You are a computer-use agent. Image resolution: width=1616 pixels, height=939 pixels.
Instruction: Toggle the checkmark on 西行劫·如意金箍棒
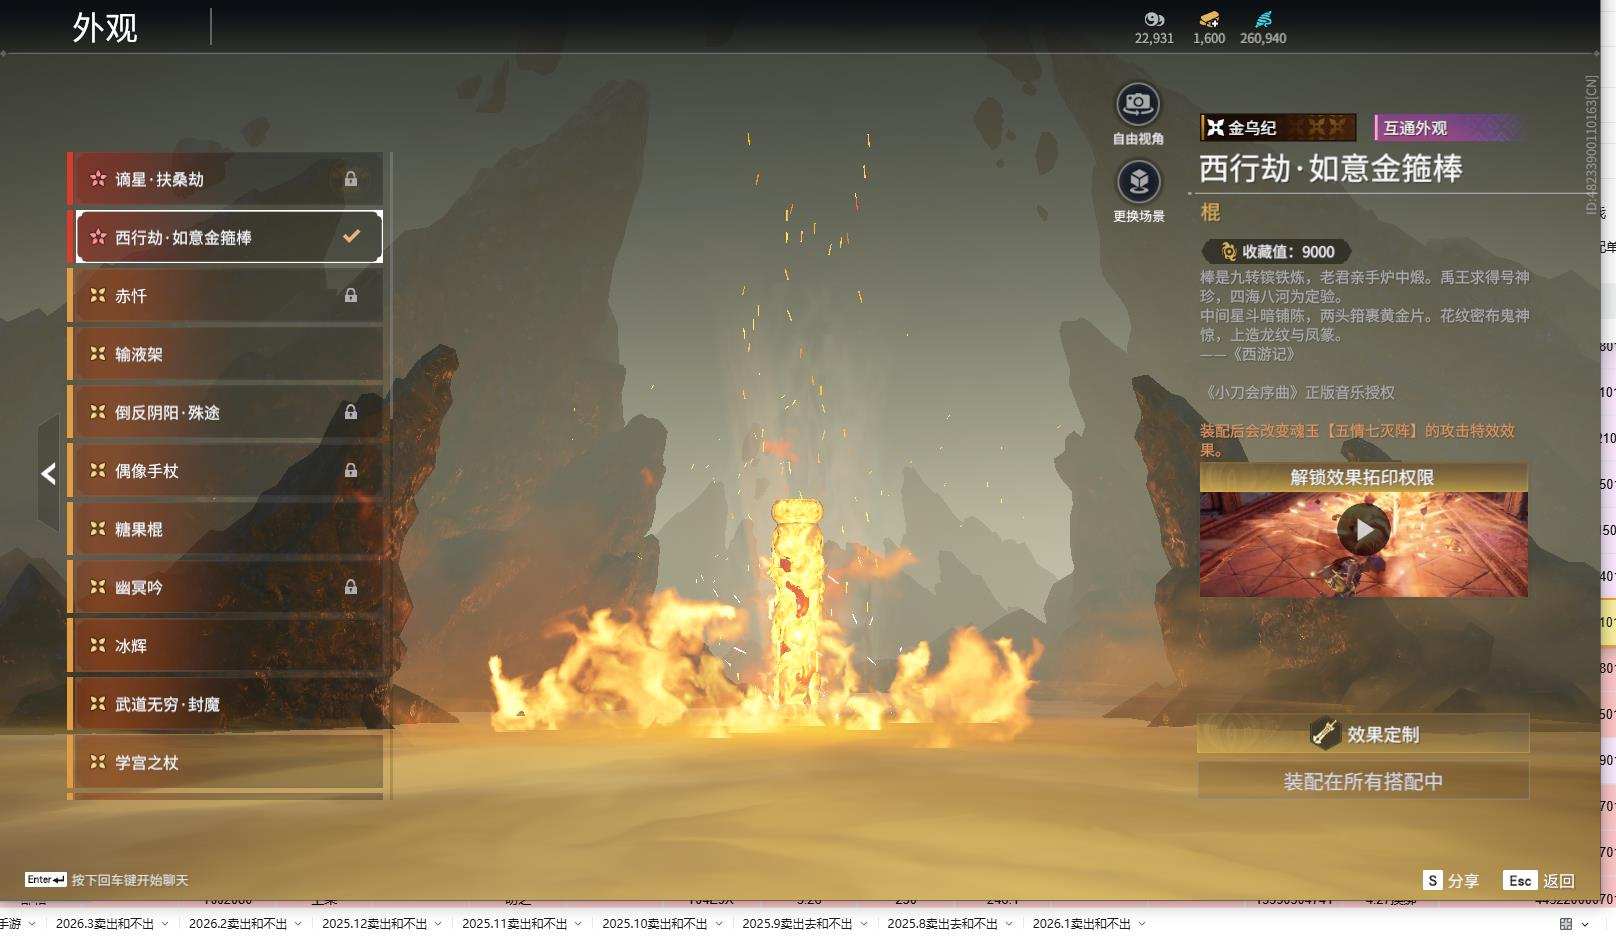351,237
